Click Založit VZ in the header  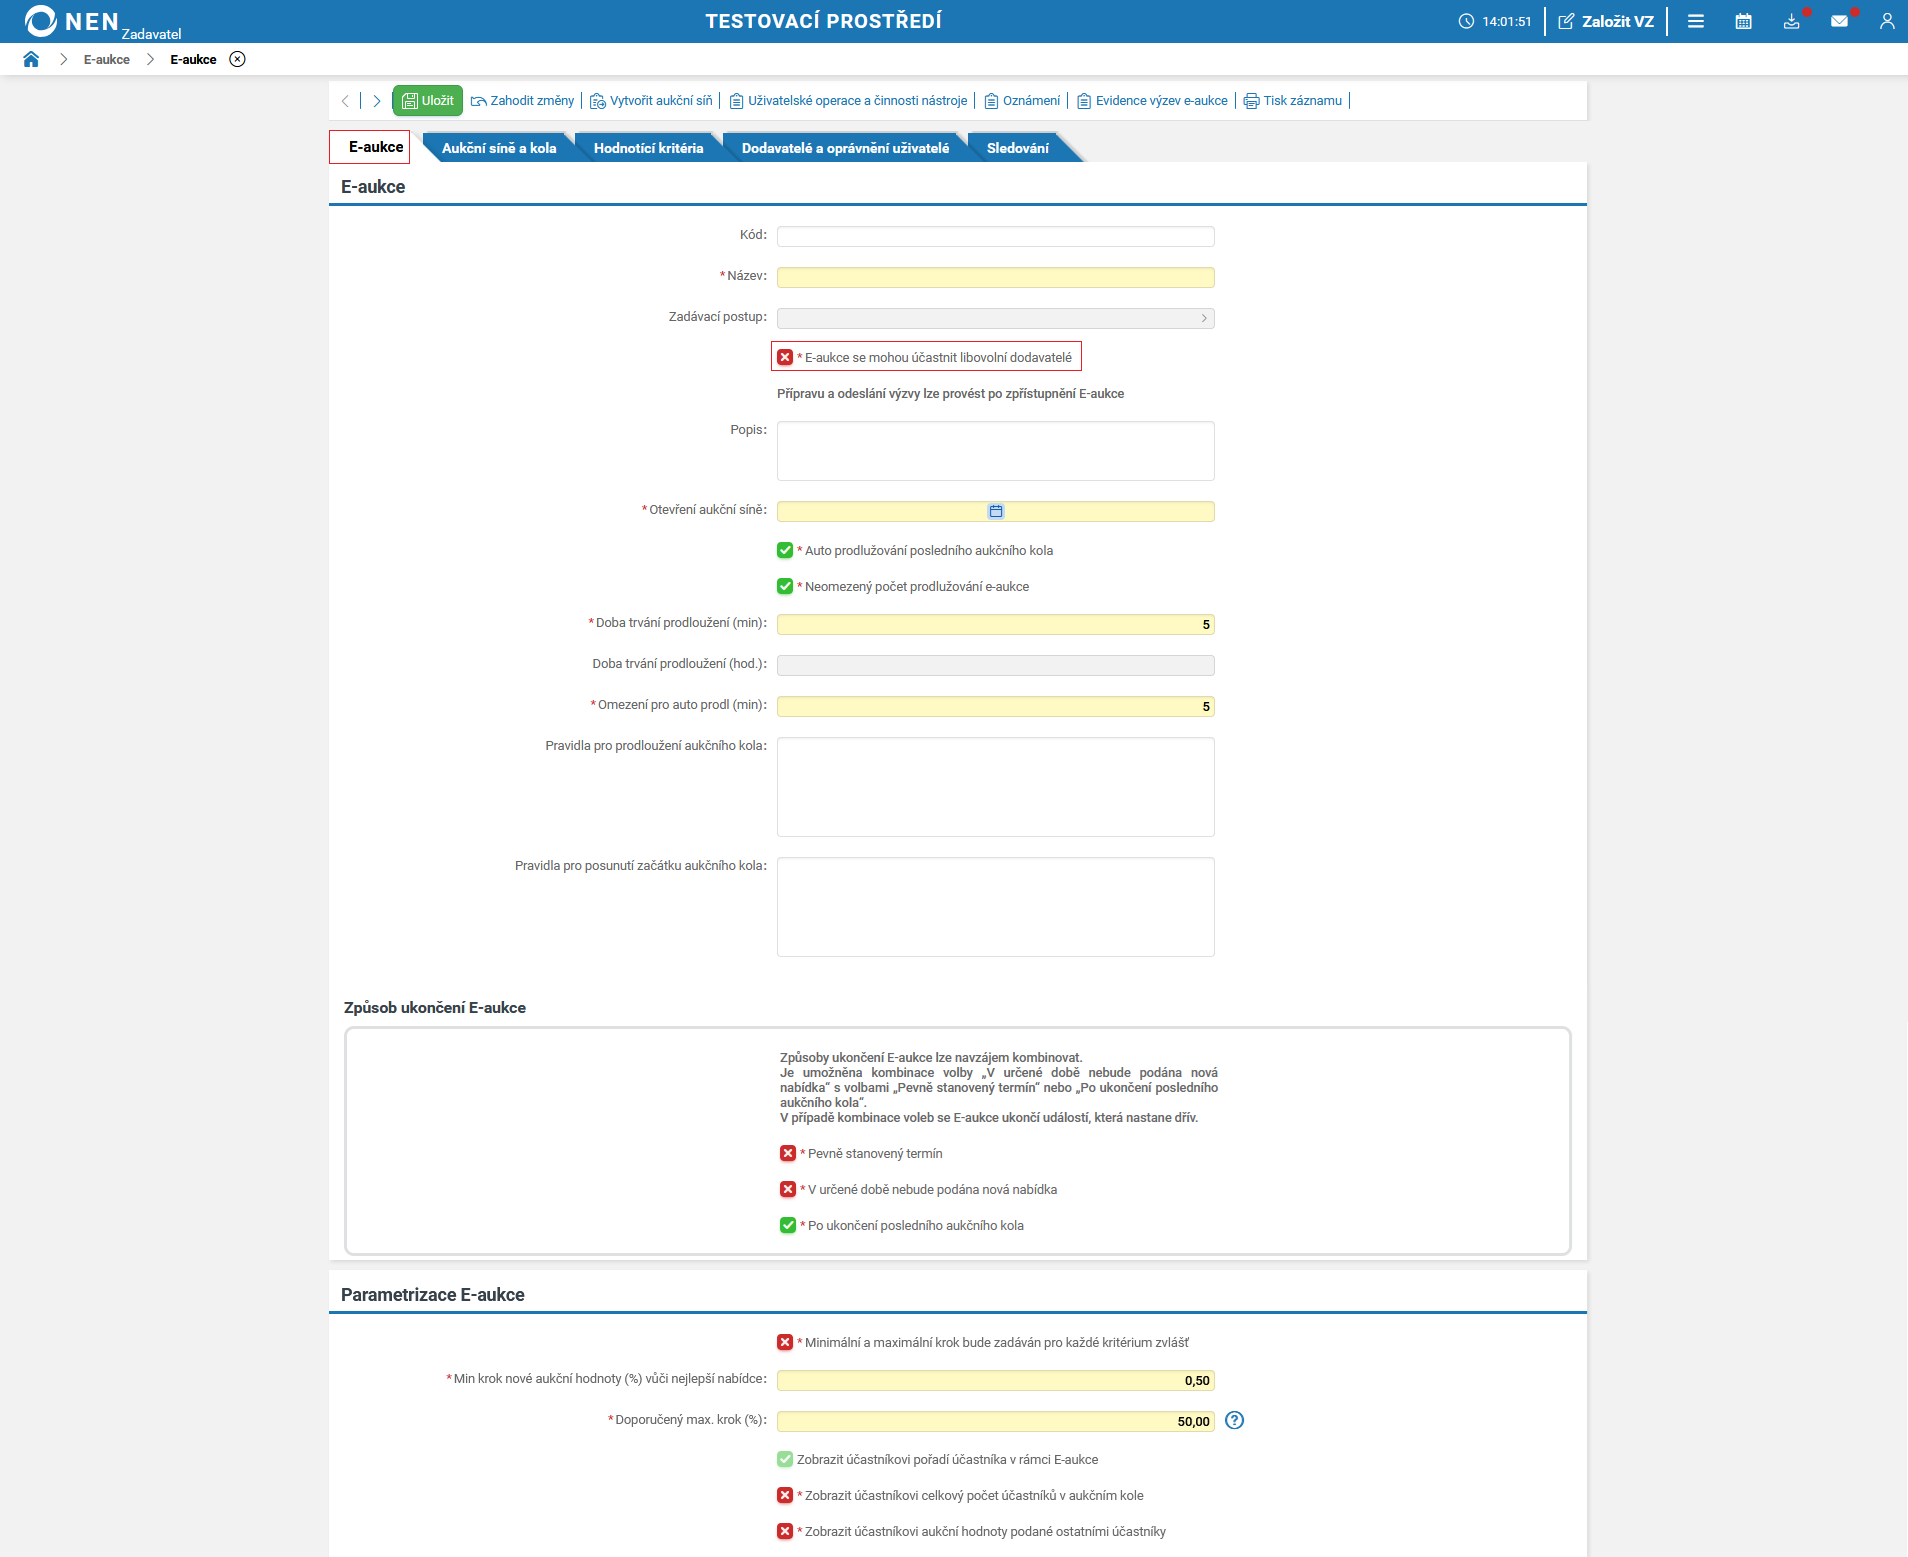point(1606,21)
